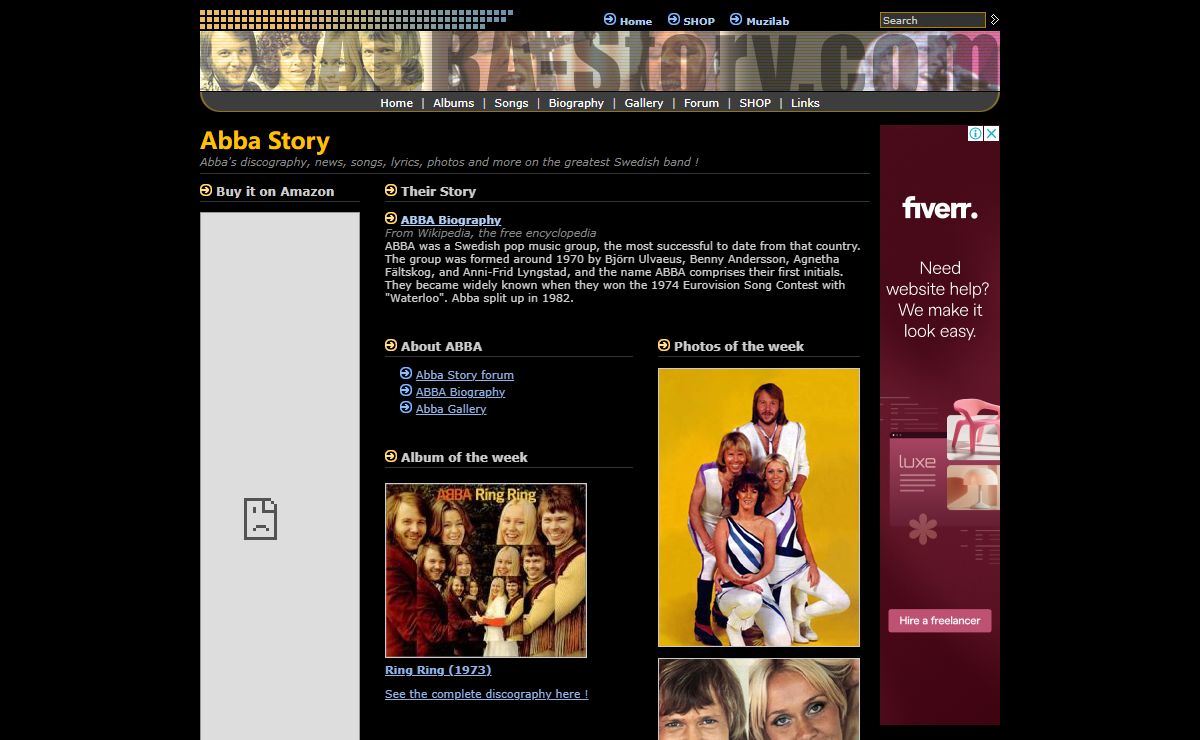Click the bullet icon beside ABBA Biography list link
Screen dimensions: 1200x740
coord(406,390)
